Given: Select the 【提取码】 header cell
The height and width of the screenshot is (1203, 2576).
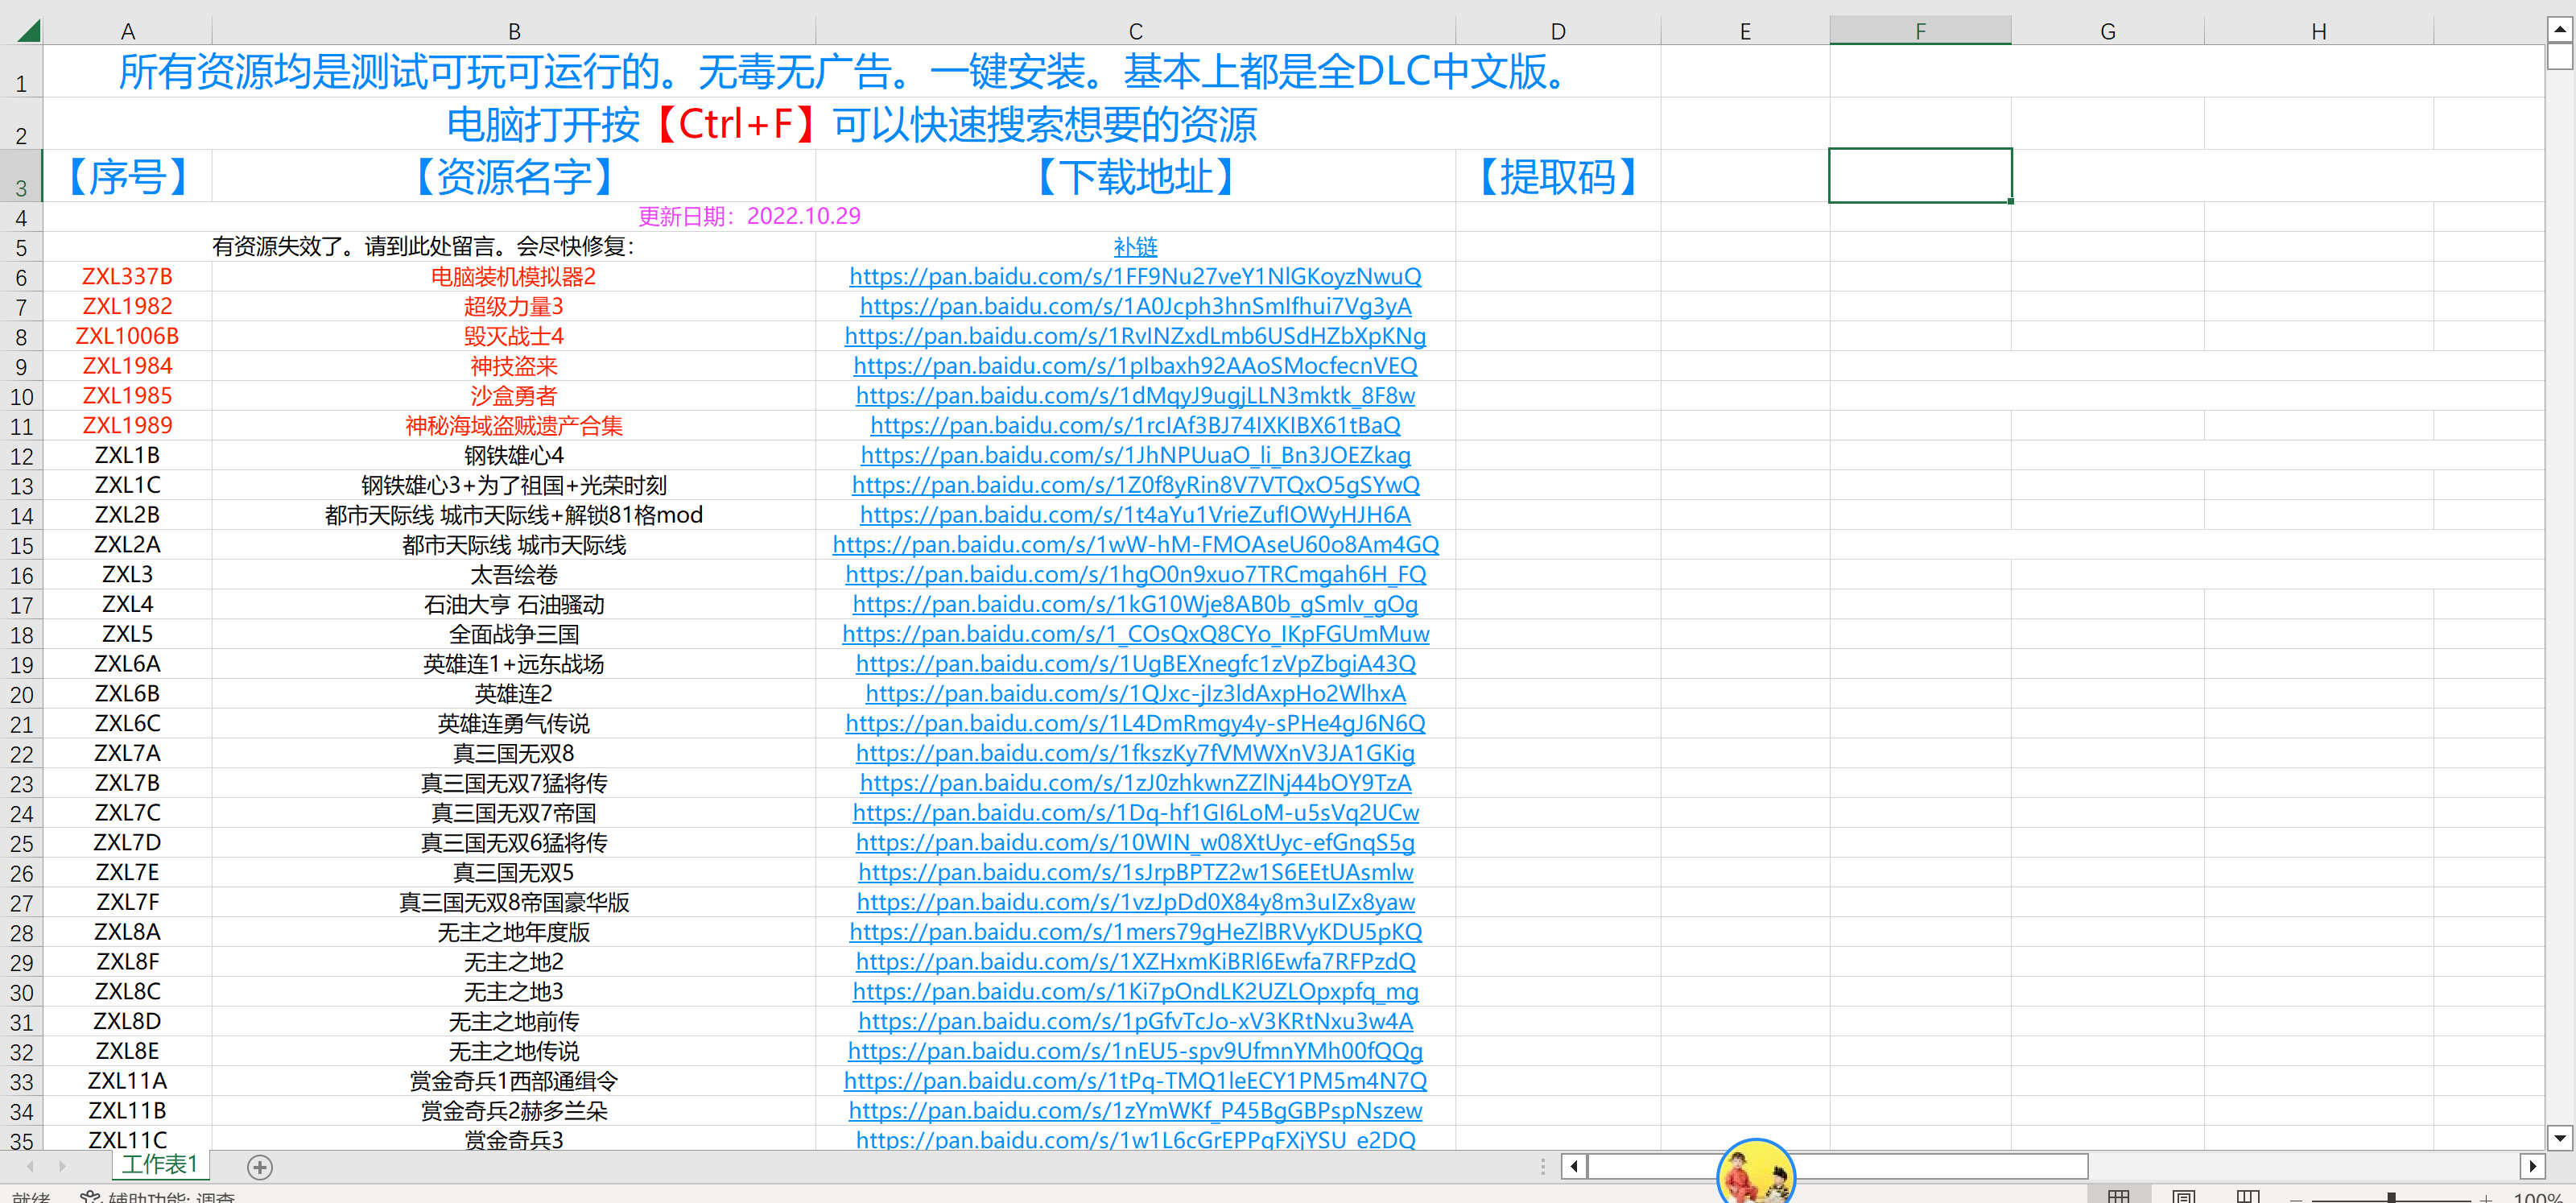Looking at the screenshot, I should pos(1558,176).
